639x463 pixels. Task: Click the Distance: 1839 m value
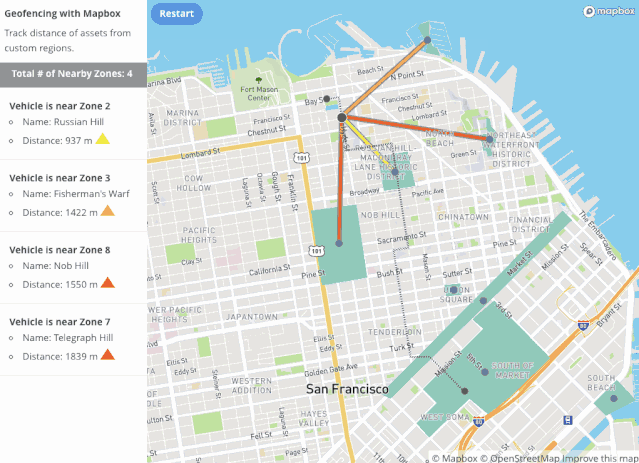coord(60,356)
